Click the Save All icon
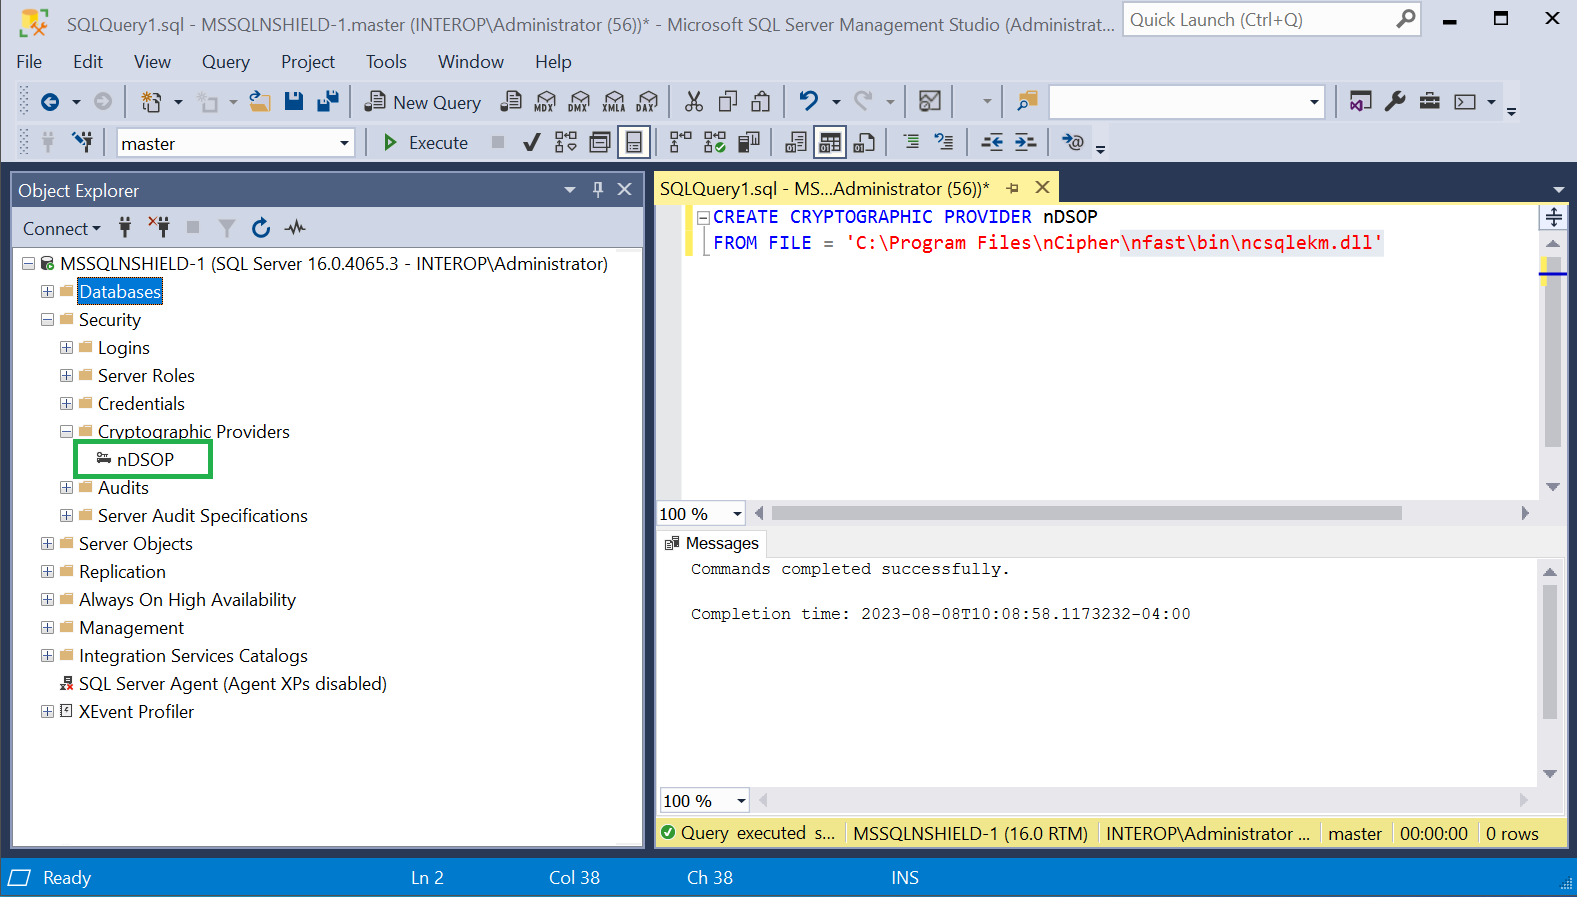1577x897 pixels. click(328, 101)
